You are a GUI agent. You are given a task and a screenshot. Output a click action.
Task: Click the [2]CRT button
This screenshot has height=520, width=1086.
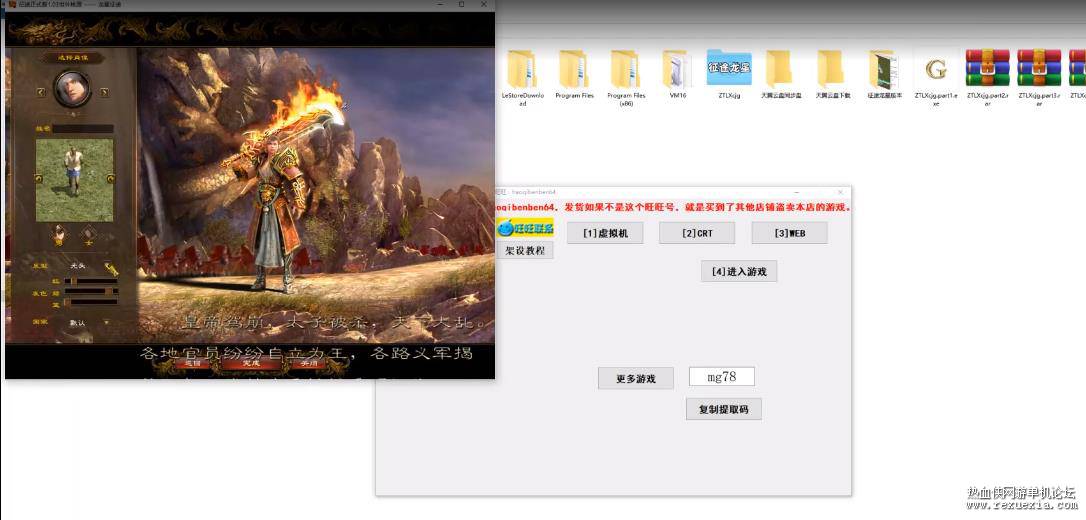697,233
